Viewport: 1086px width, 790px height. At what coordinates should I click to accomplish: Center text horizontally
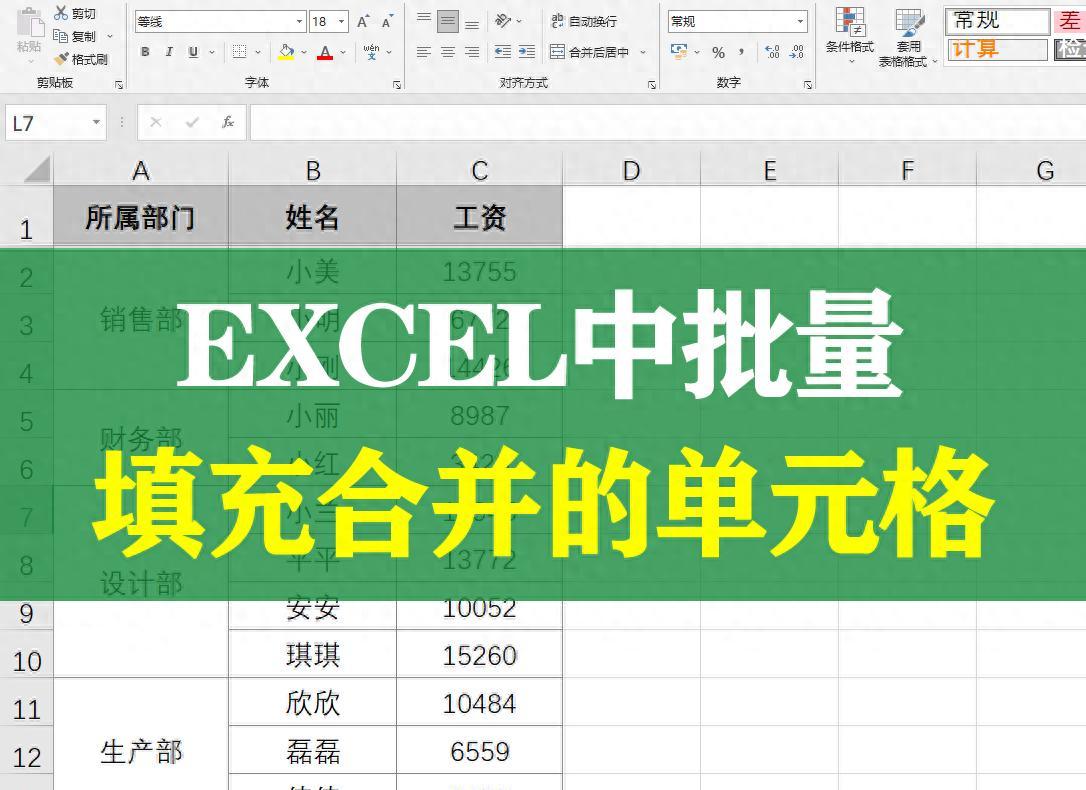(x=448, y=52)
